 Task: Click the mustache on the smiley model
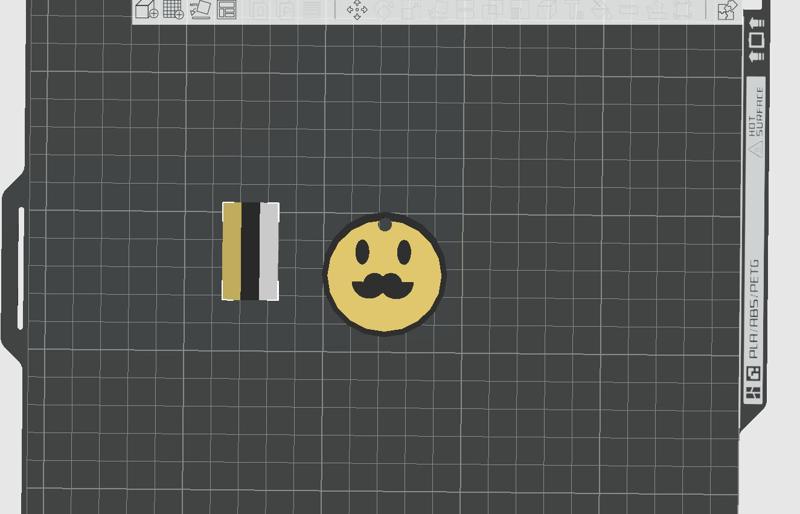[x=383, y=286]
